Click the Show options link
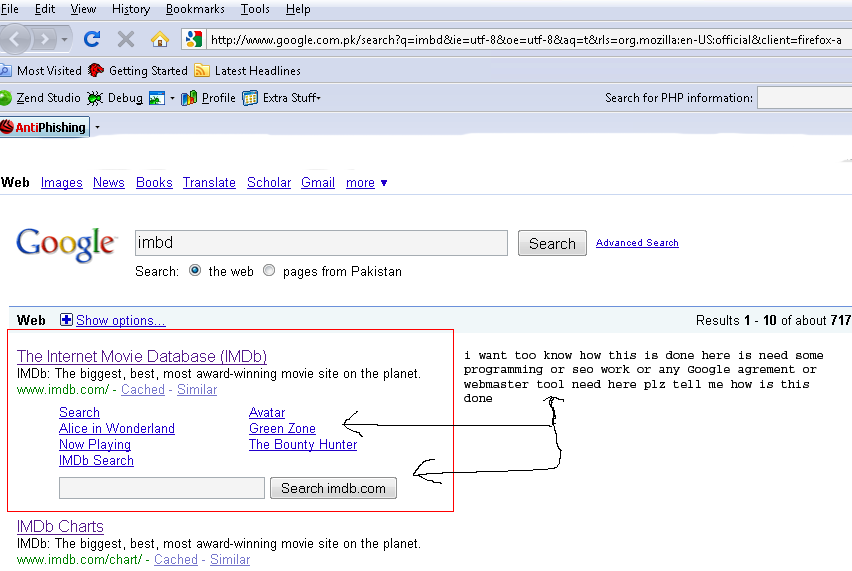This screenshot has height=571, width=852. [x=121, y=321]
